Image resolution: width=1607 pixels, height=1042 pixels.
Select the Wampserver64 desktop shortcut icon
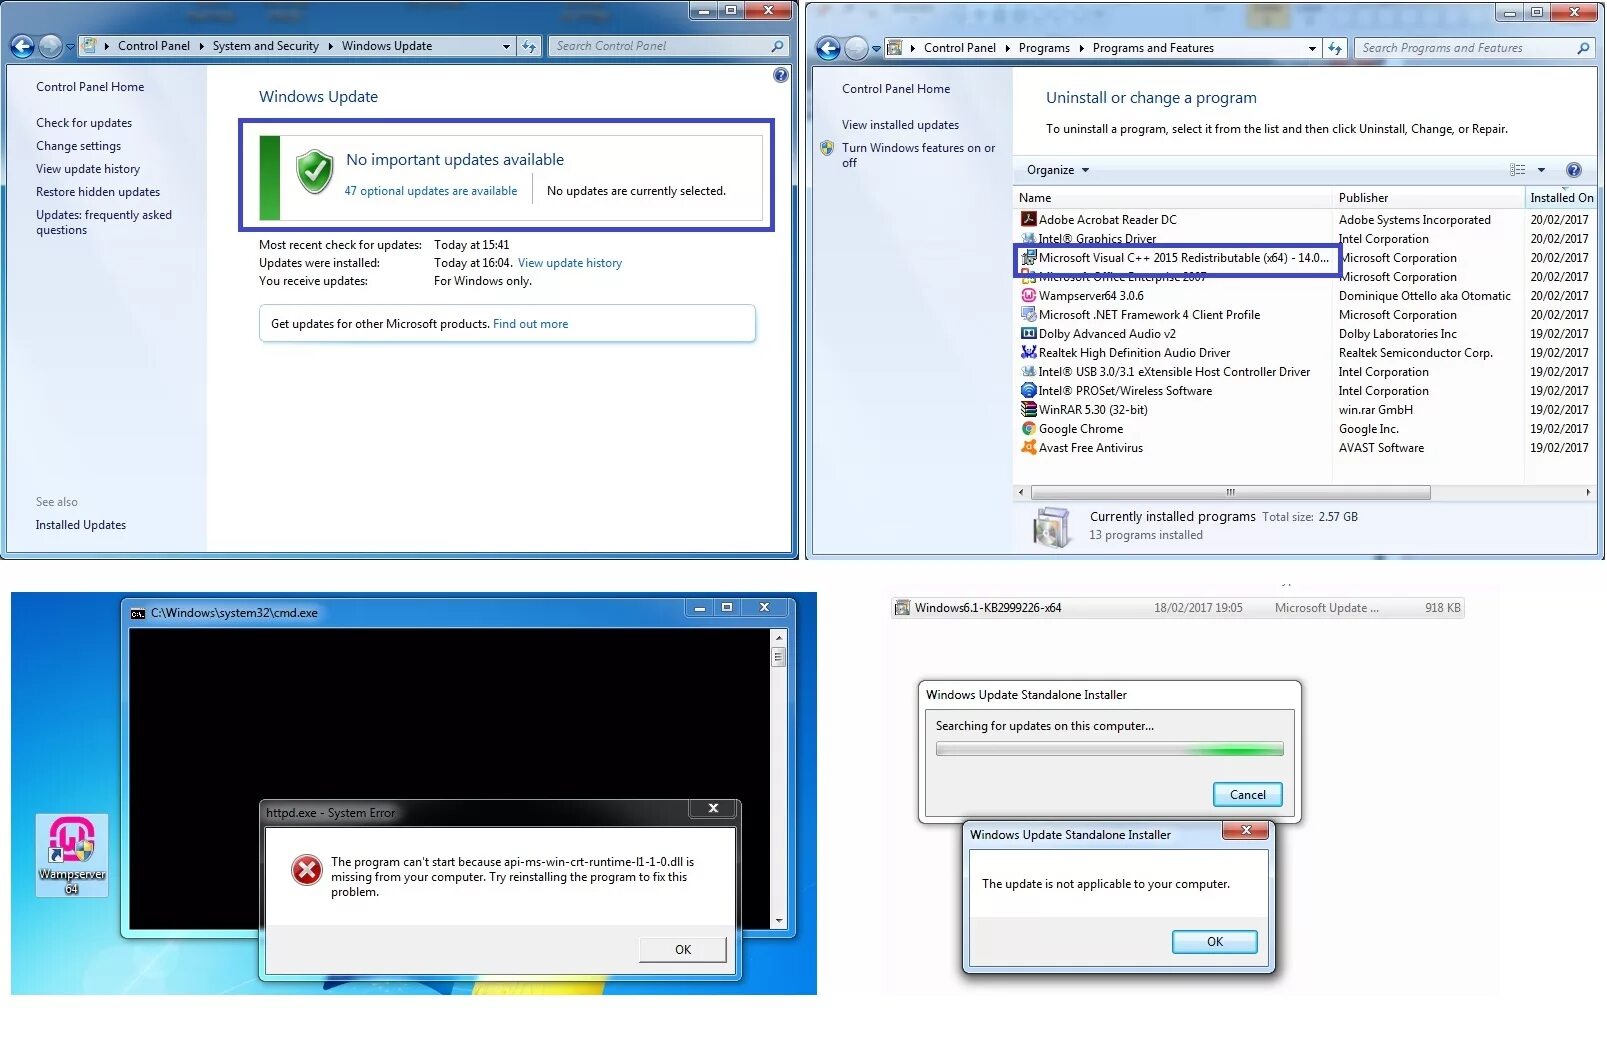(72, 855)
